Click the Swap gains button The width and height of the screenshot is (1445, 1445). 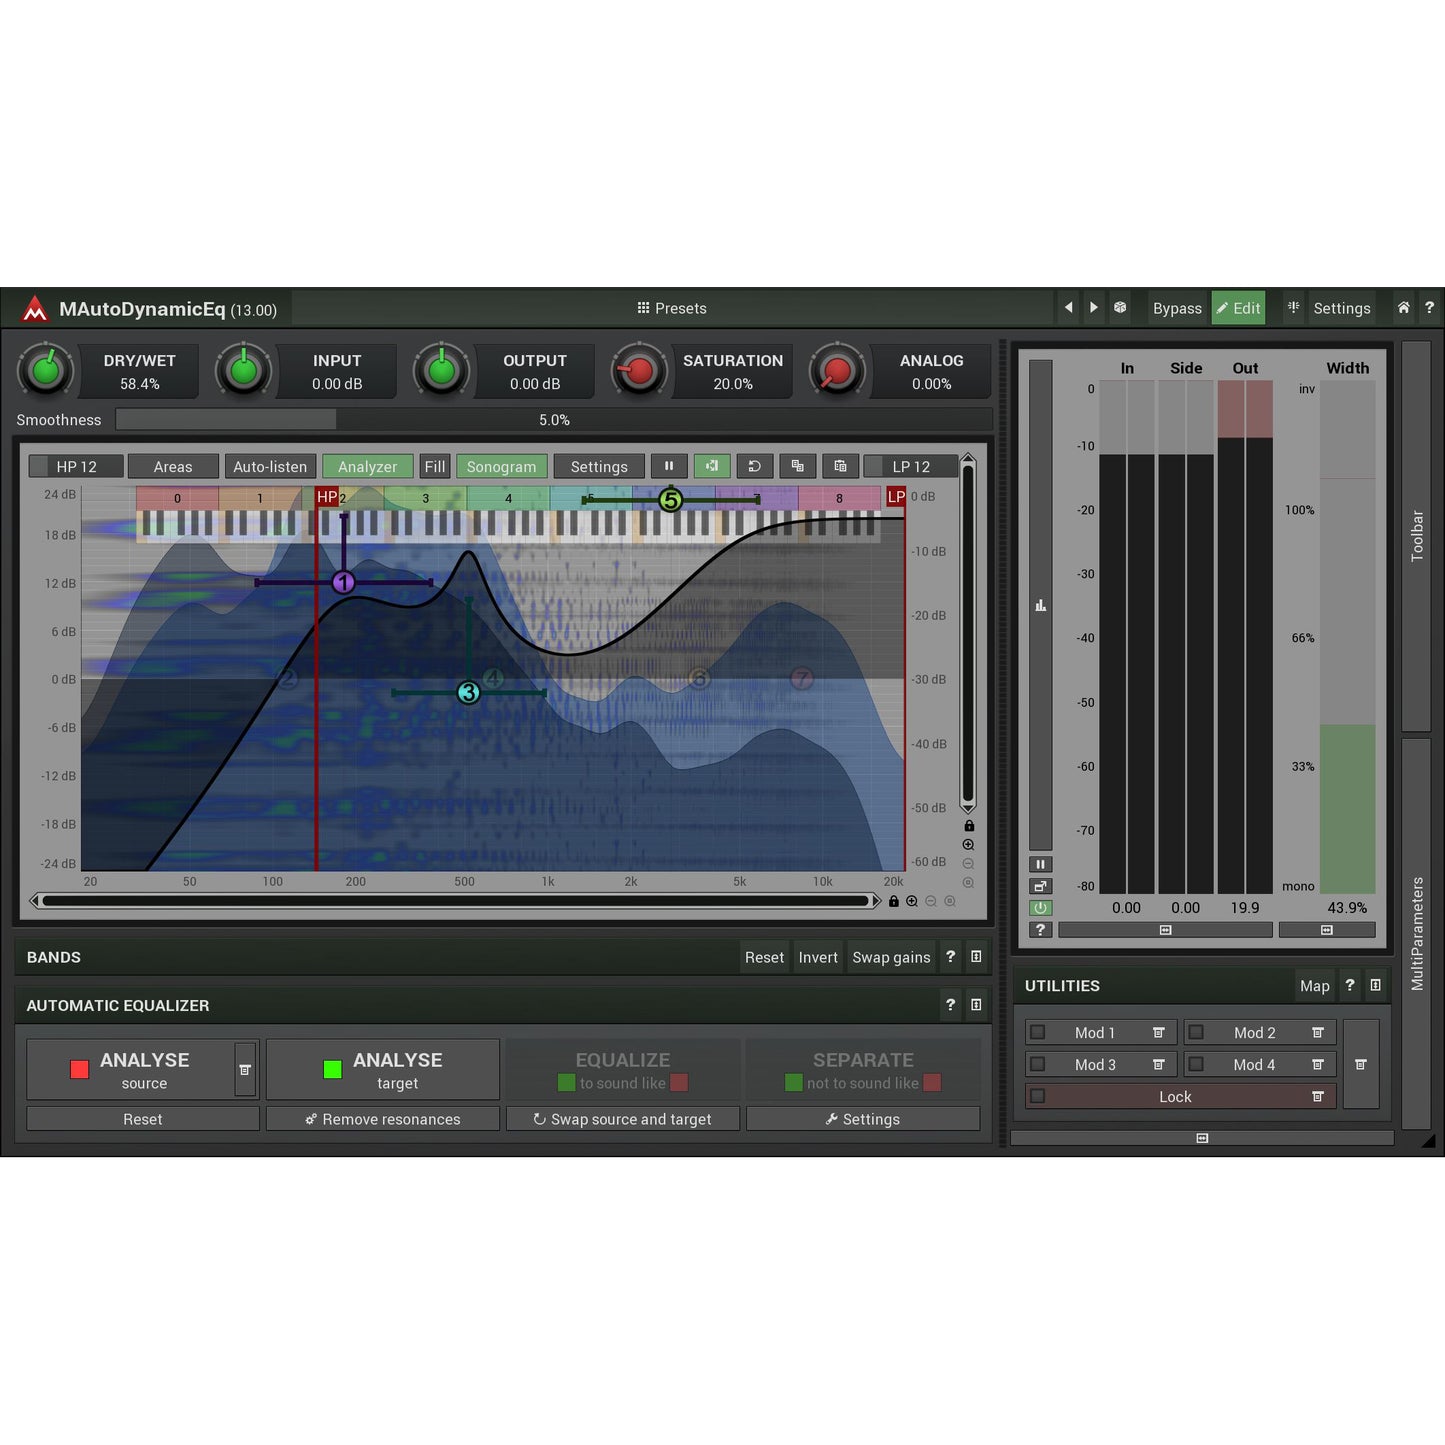890,957
